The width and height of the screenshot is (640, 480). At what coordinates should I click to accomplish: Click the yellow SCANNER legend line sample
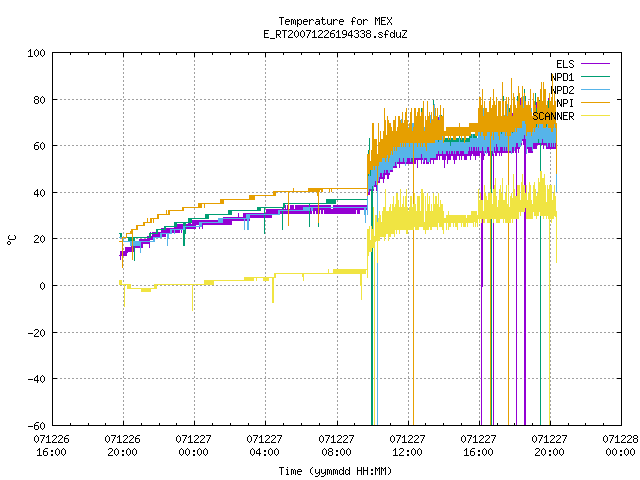tap(595, 116)
